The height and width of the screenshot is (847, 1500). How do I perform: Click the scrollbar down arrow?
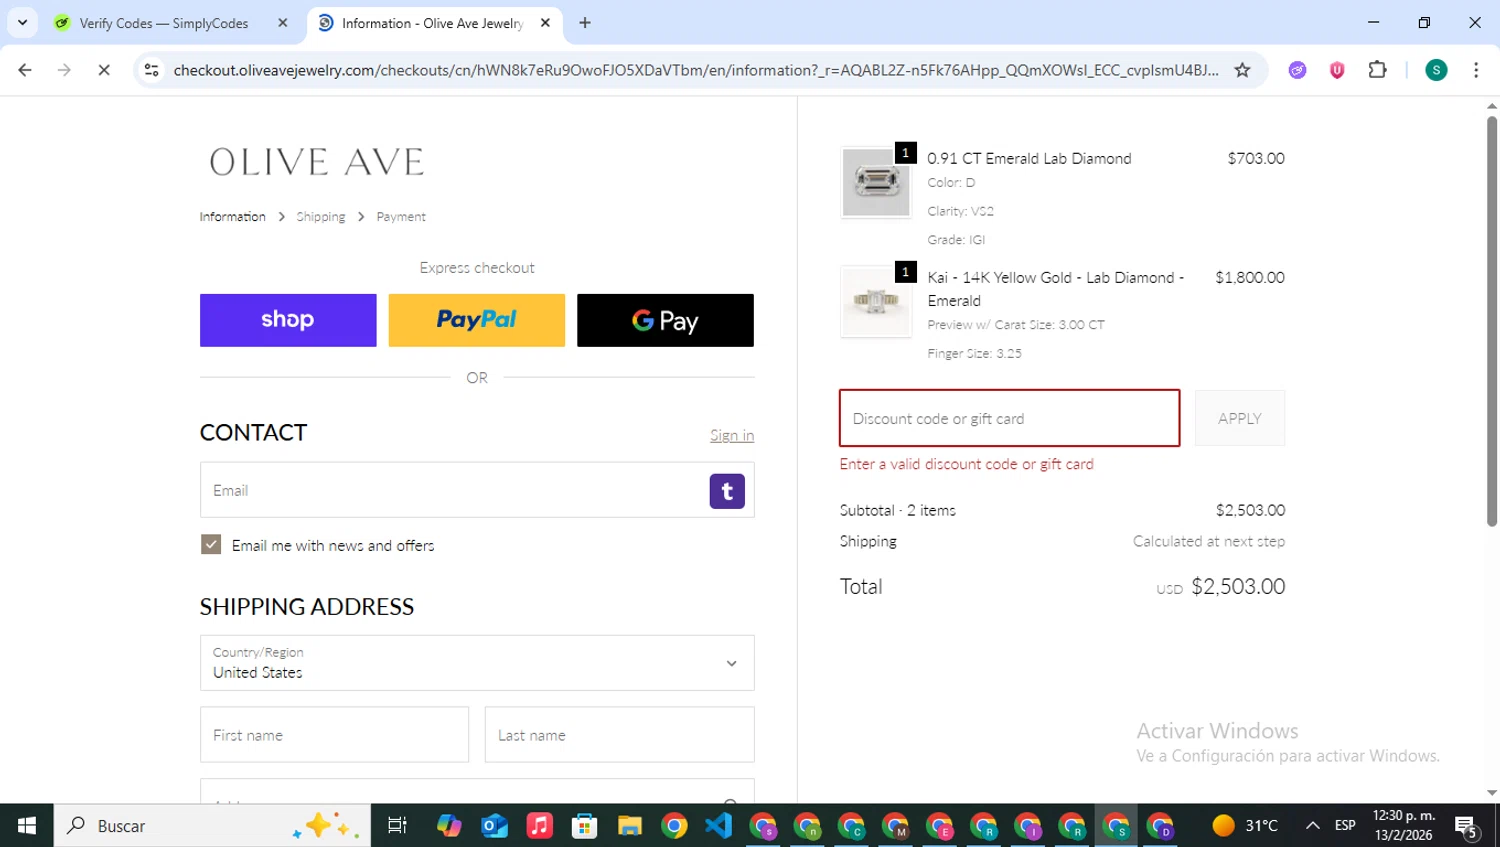point(1492,793)
